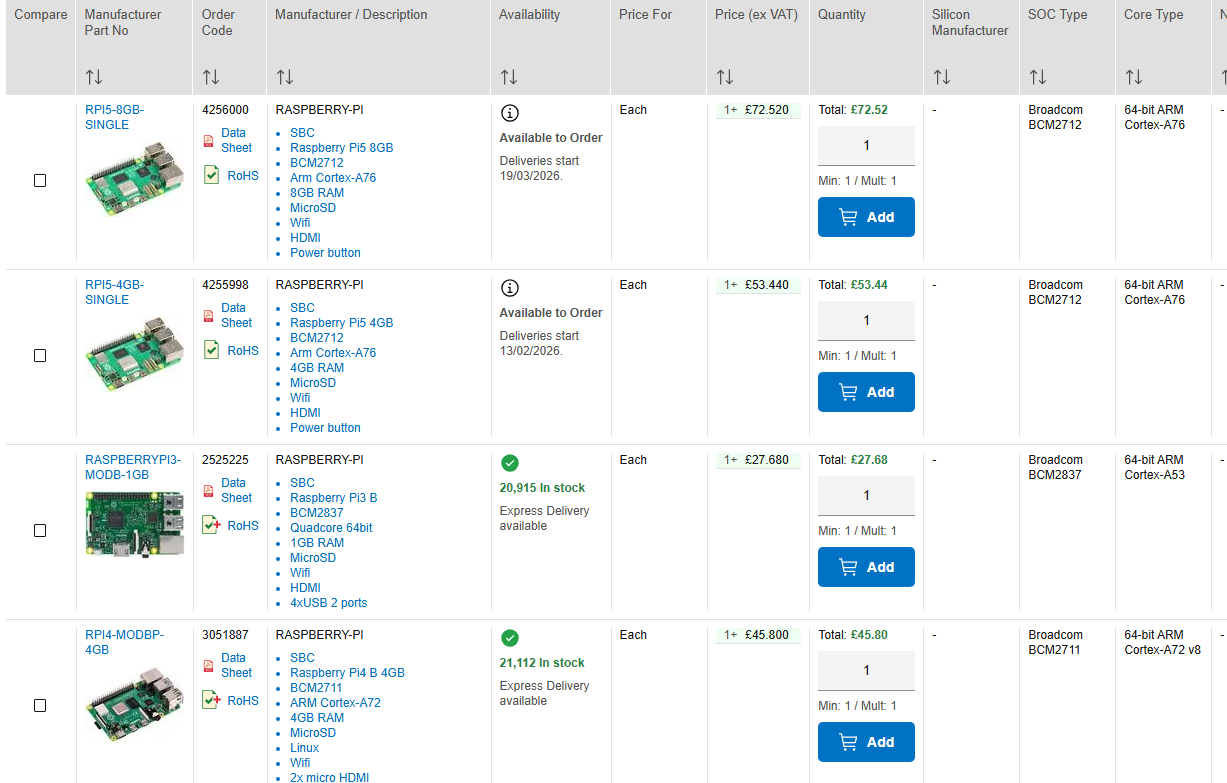Tick compare checkbox for RPI5-8GB-SINGLE
The image size is (1227, 783).
click(40, 181)
